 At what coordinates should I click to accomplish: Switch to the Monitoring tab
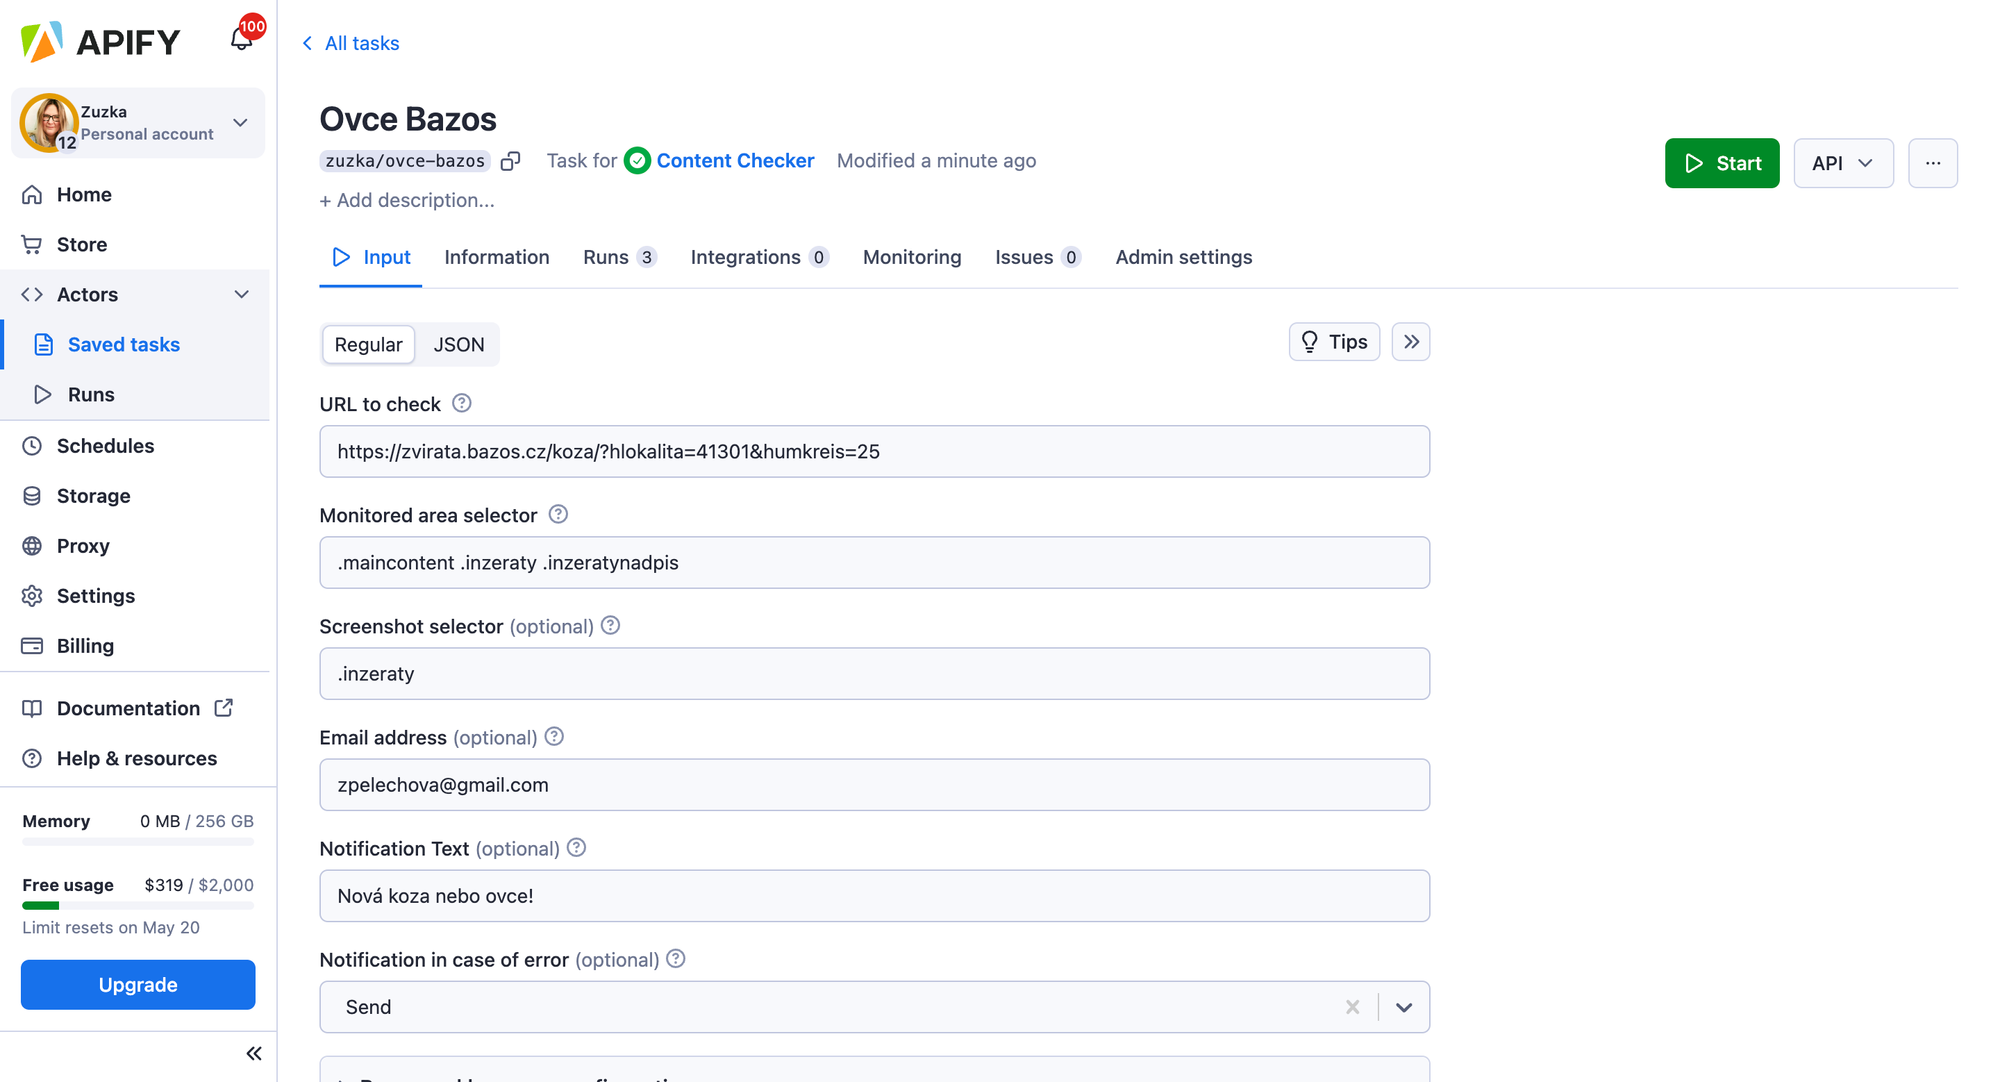(911, 257)
